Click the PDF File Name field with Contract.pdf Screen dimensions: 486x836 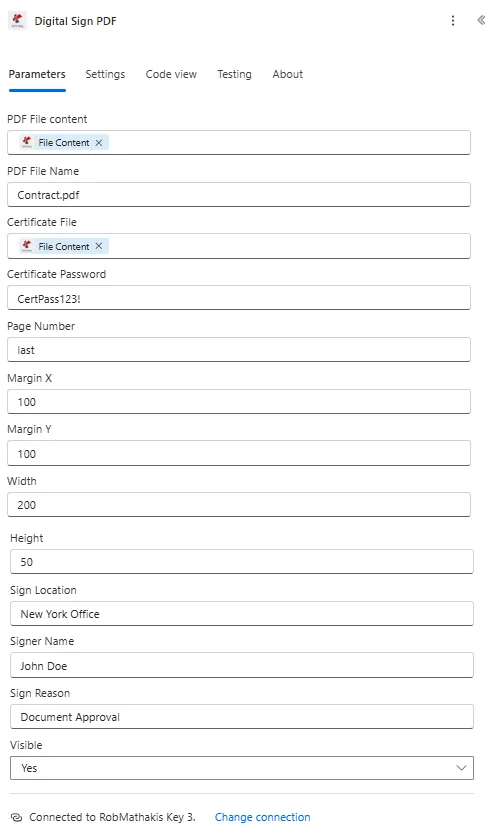(x=239, y=195)
